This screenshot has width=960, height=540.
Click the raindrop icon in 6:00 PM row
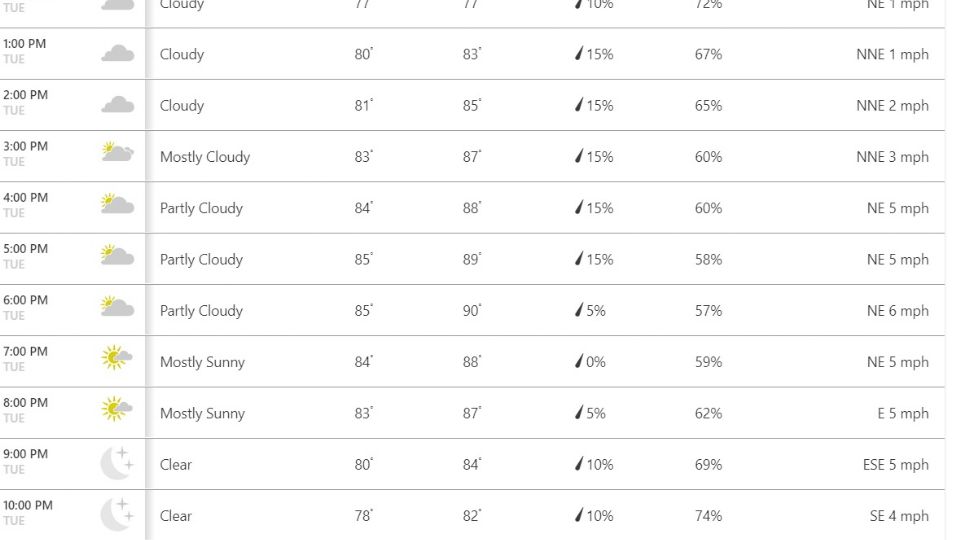coord(579,311)
